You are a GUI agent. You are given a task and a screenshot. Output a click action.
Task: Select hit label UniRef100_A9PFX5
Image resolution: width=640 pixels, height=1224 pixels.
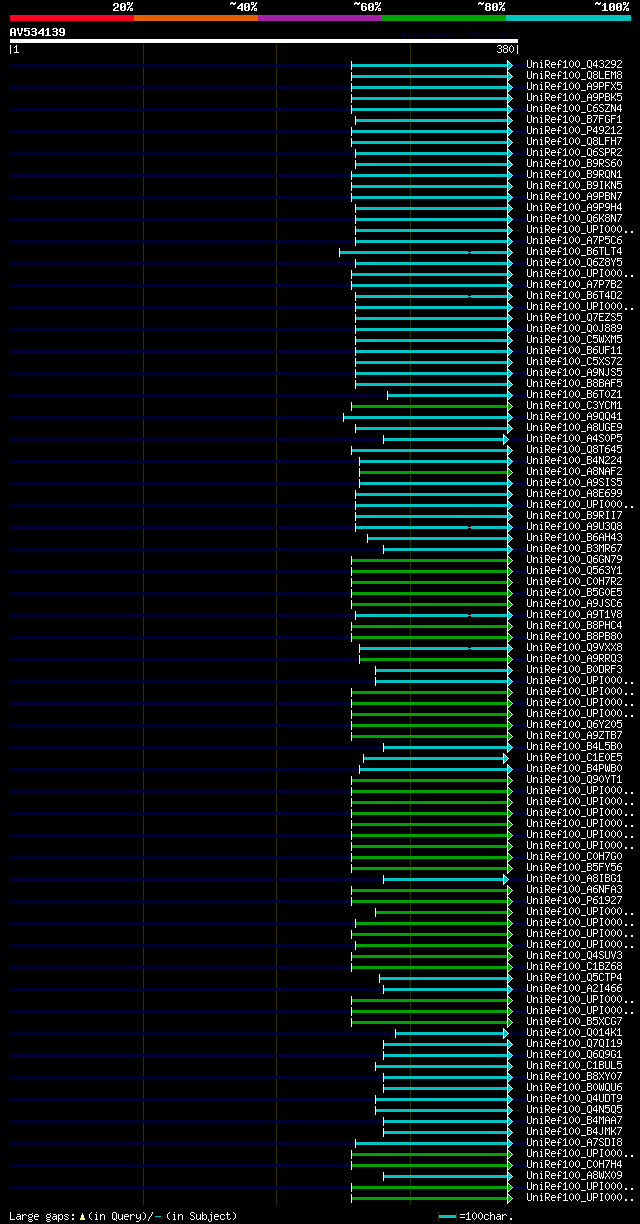(574, 86)
